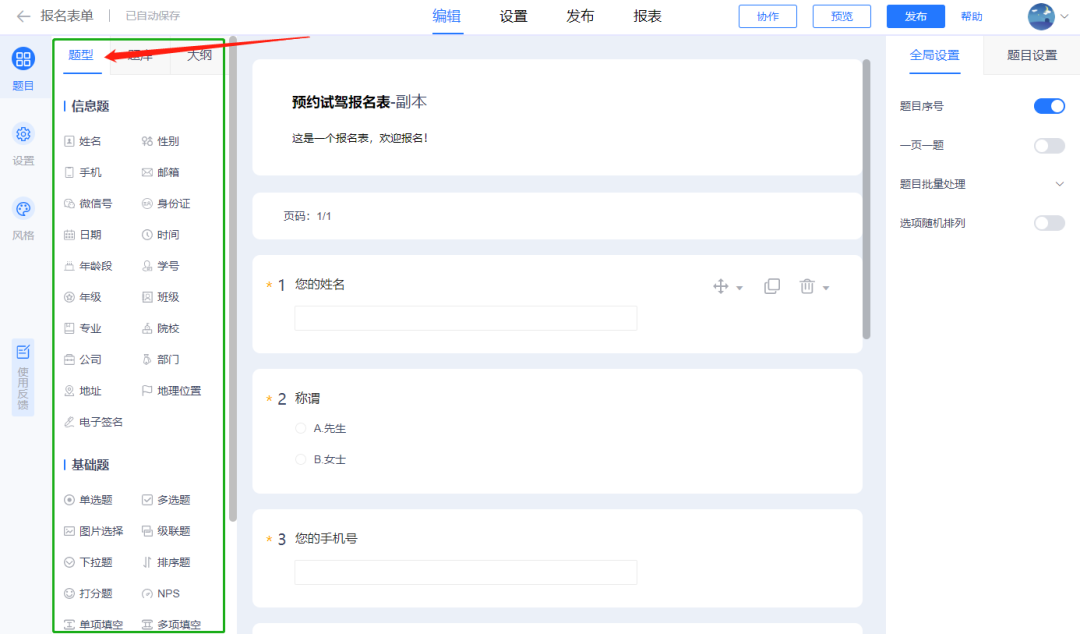
Task: Switch to the 报表 top tab
Action: coord(647,16)
